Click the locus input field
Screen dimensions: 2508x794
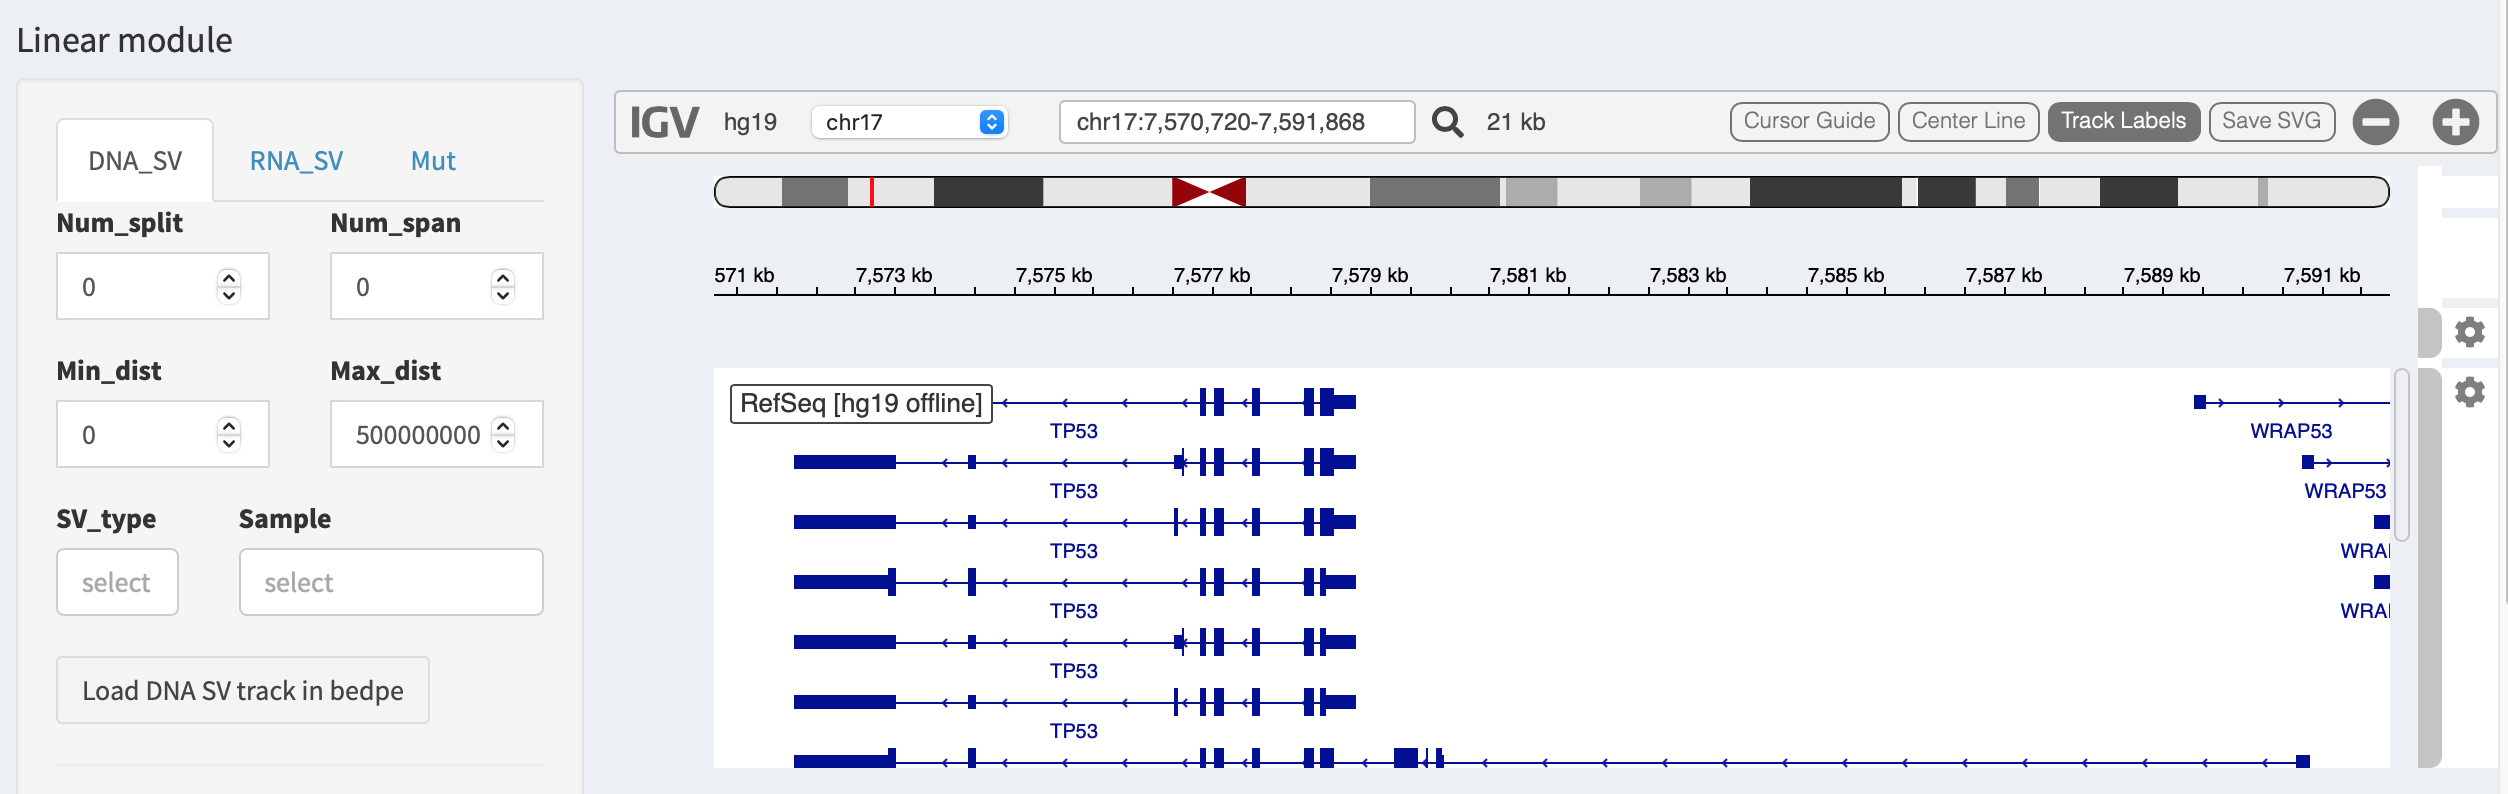[x=1237, y=122]
